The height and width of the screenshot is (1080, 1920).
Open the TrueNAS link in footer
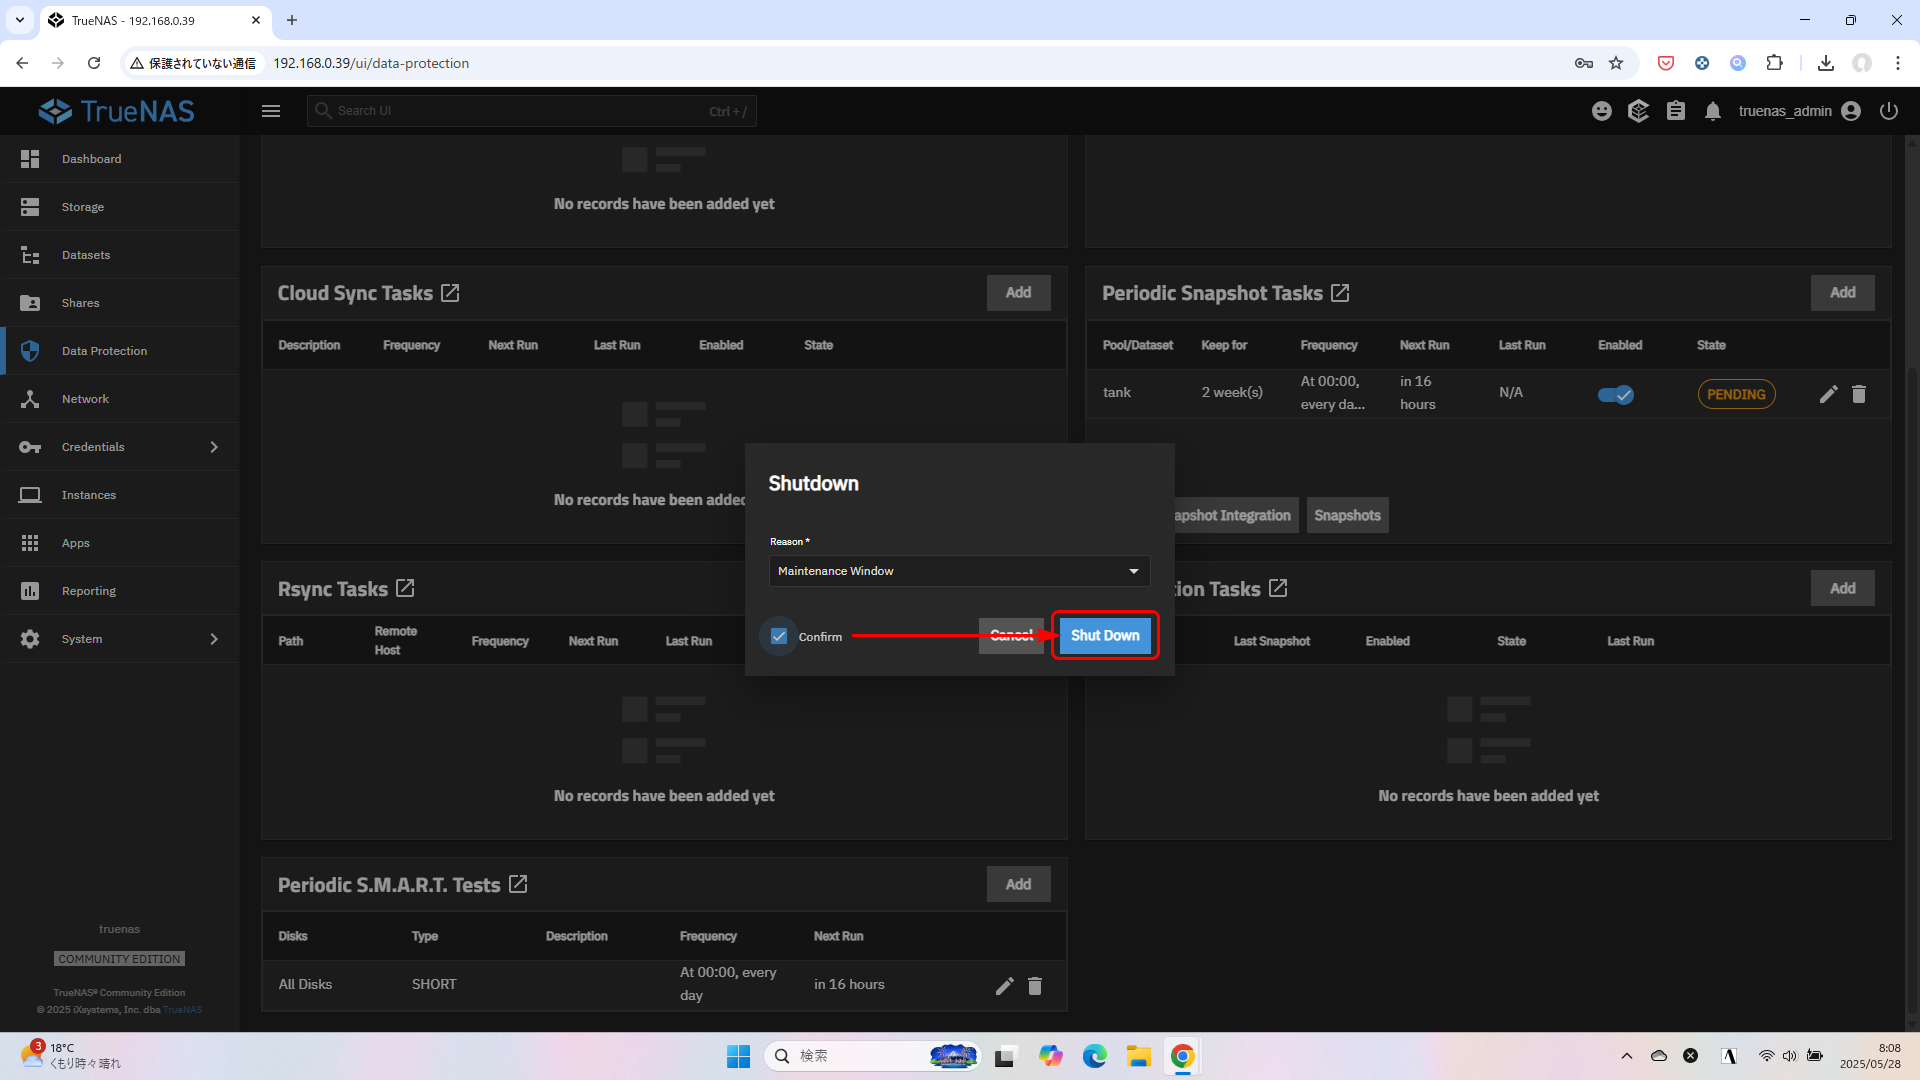click(x=183, y=1010)
